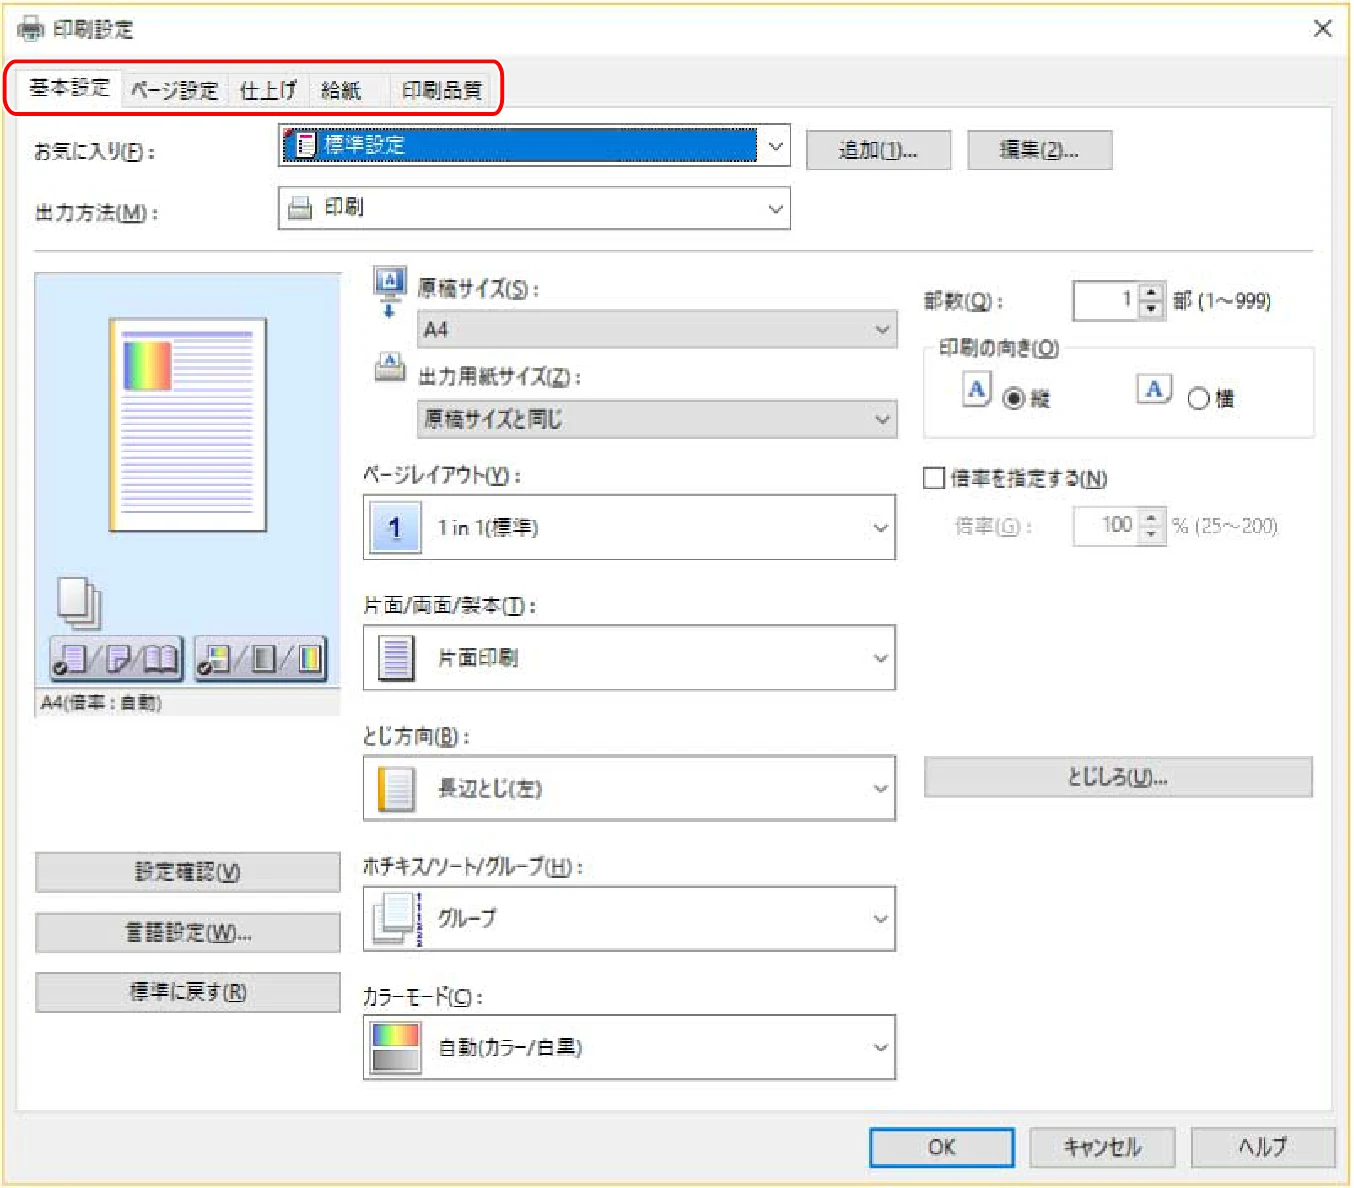1354x1188 pixels.
Task: Decrease 部数 copies with down arrow
Action: click(1152, 310)
